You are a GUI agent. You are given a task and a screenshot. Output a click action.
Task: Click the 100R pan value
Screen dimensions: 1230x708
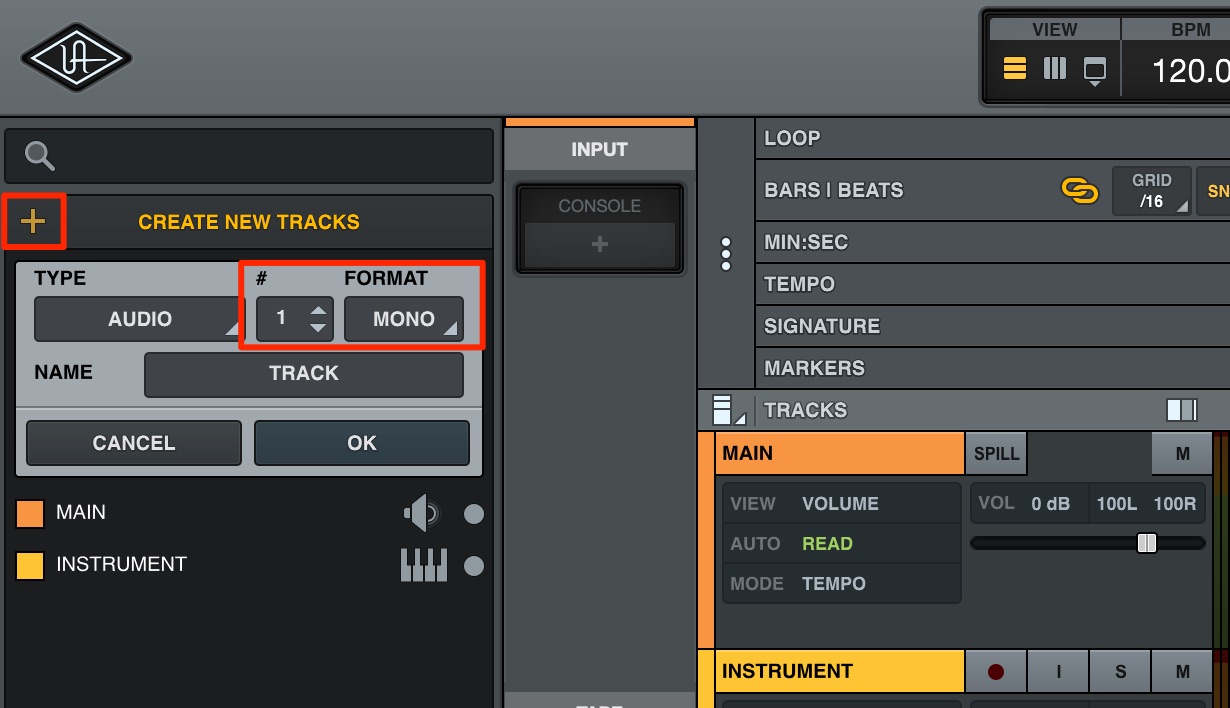(x=1175, y=504)
